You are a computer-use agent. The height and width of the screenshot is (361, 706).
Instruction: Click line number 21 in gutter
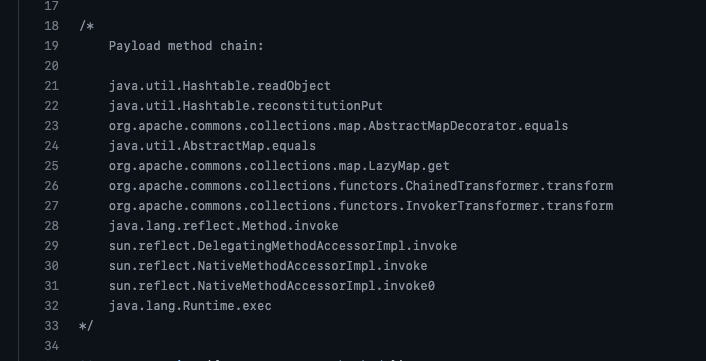coord(52,86)
